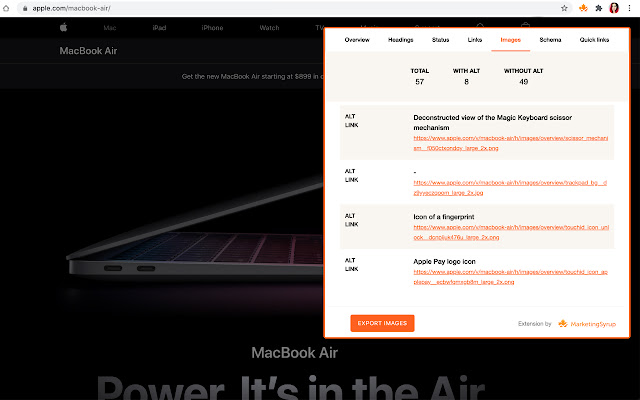Image resolution: width=640 pixels, height=400 pixels.
Task: Click the MacBook Air heading below the hero
Action: 294,353
